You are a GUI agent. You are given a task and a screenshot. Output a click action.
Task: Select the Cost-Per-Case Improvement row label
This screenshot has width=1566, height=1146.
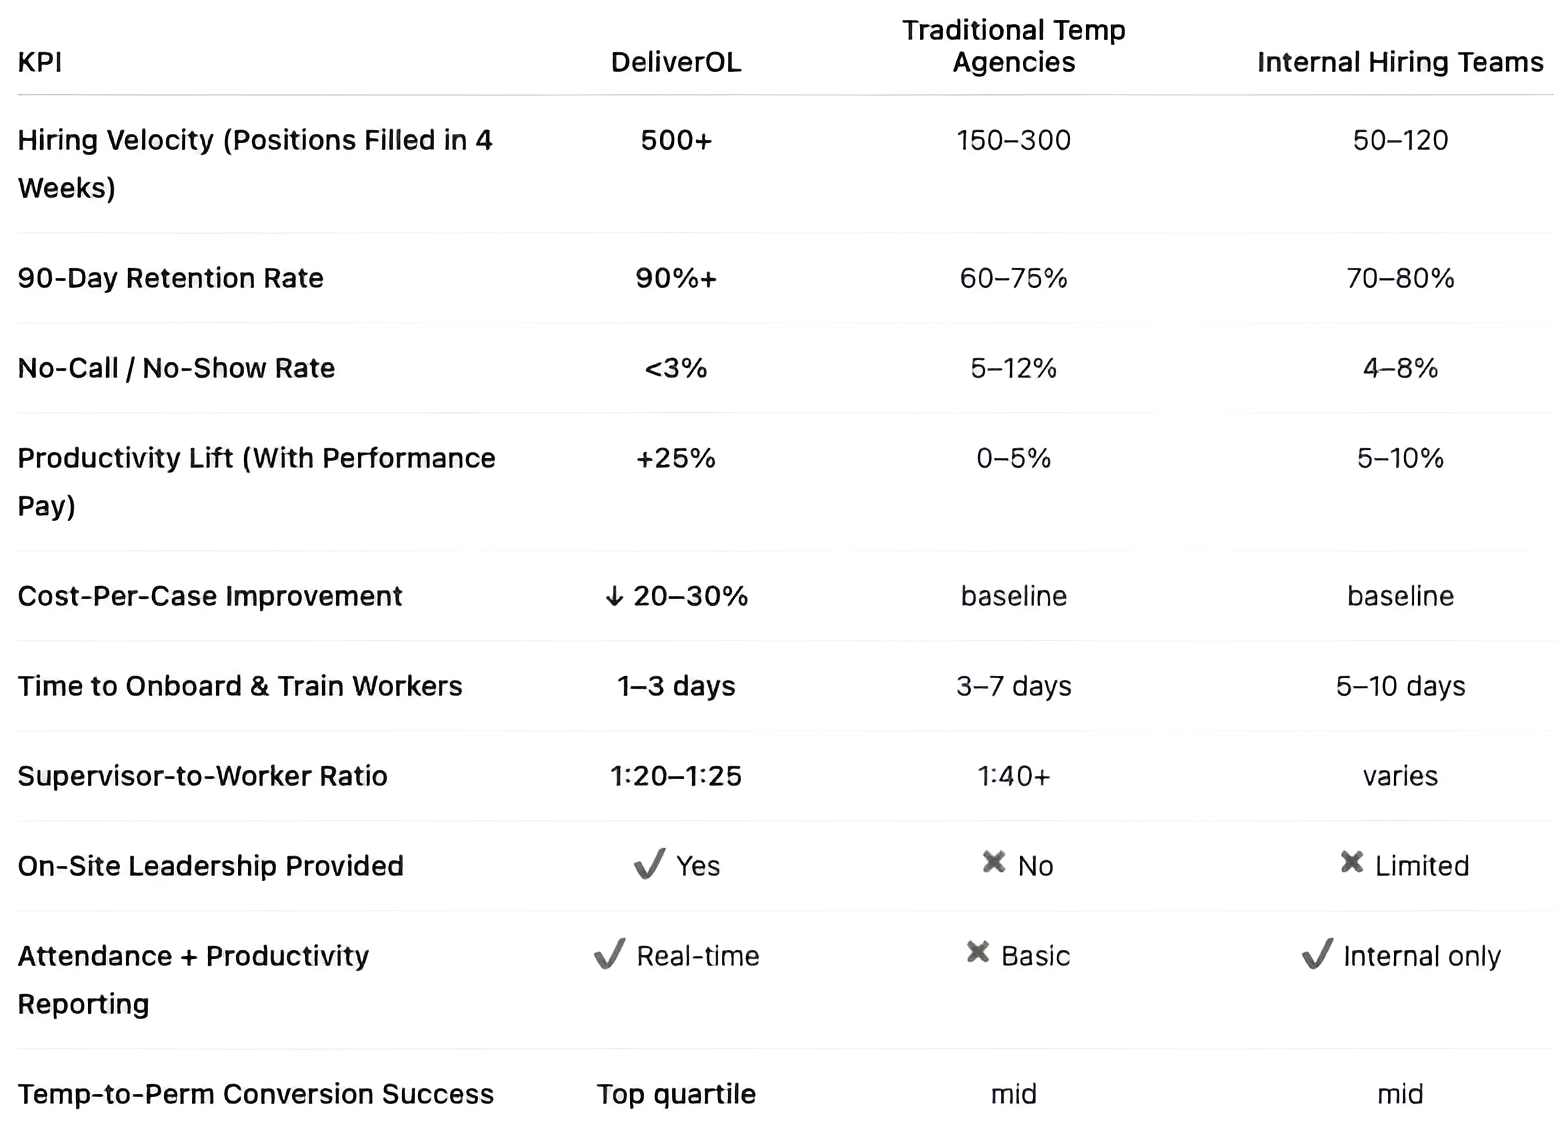coord(210,596)
